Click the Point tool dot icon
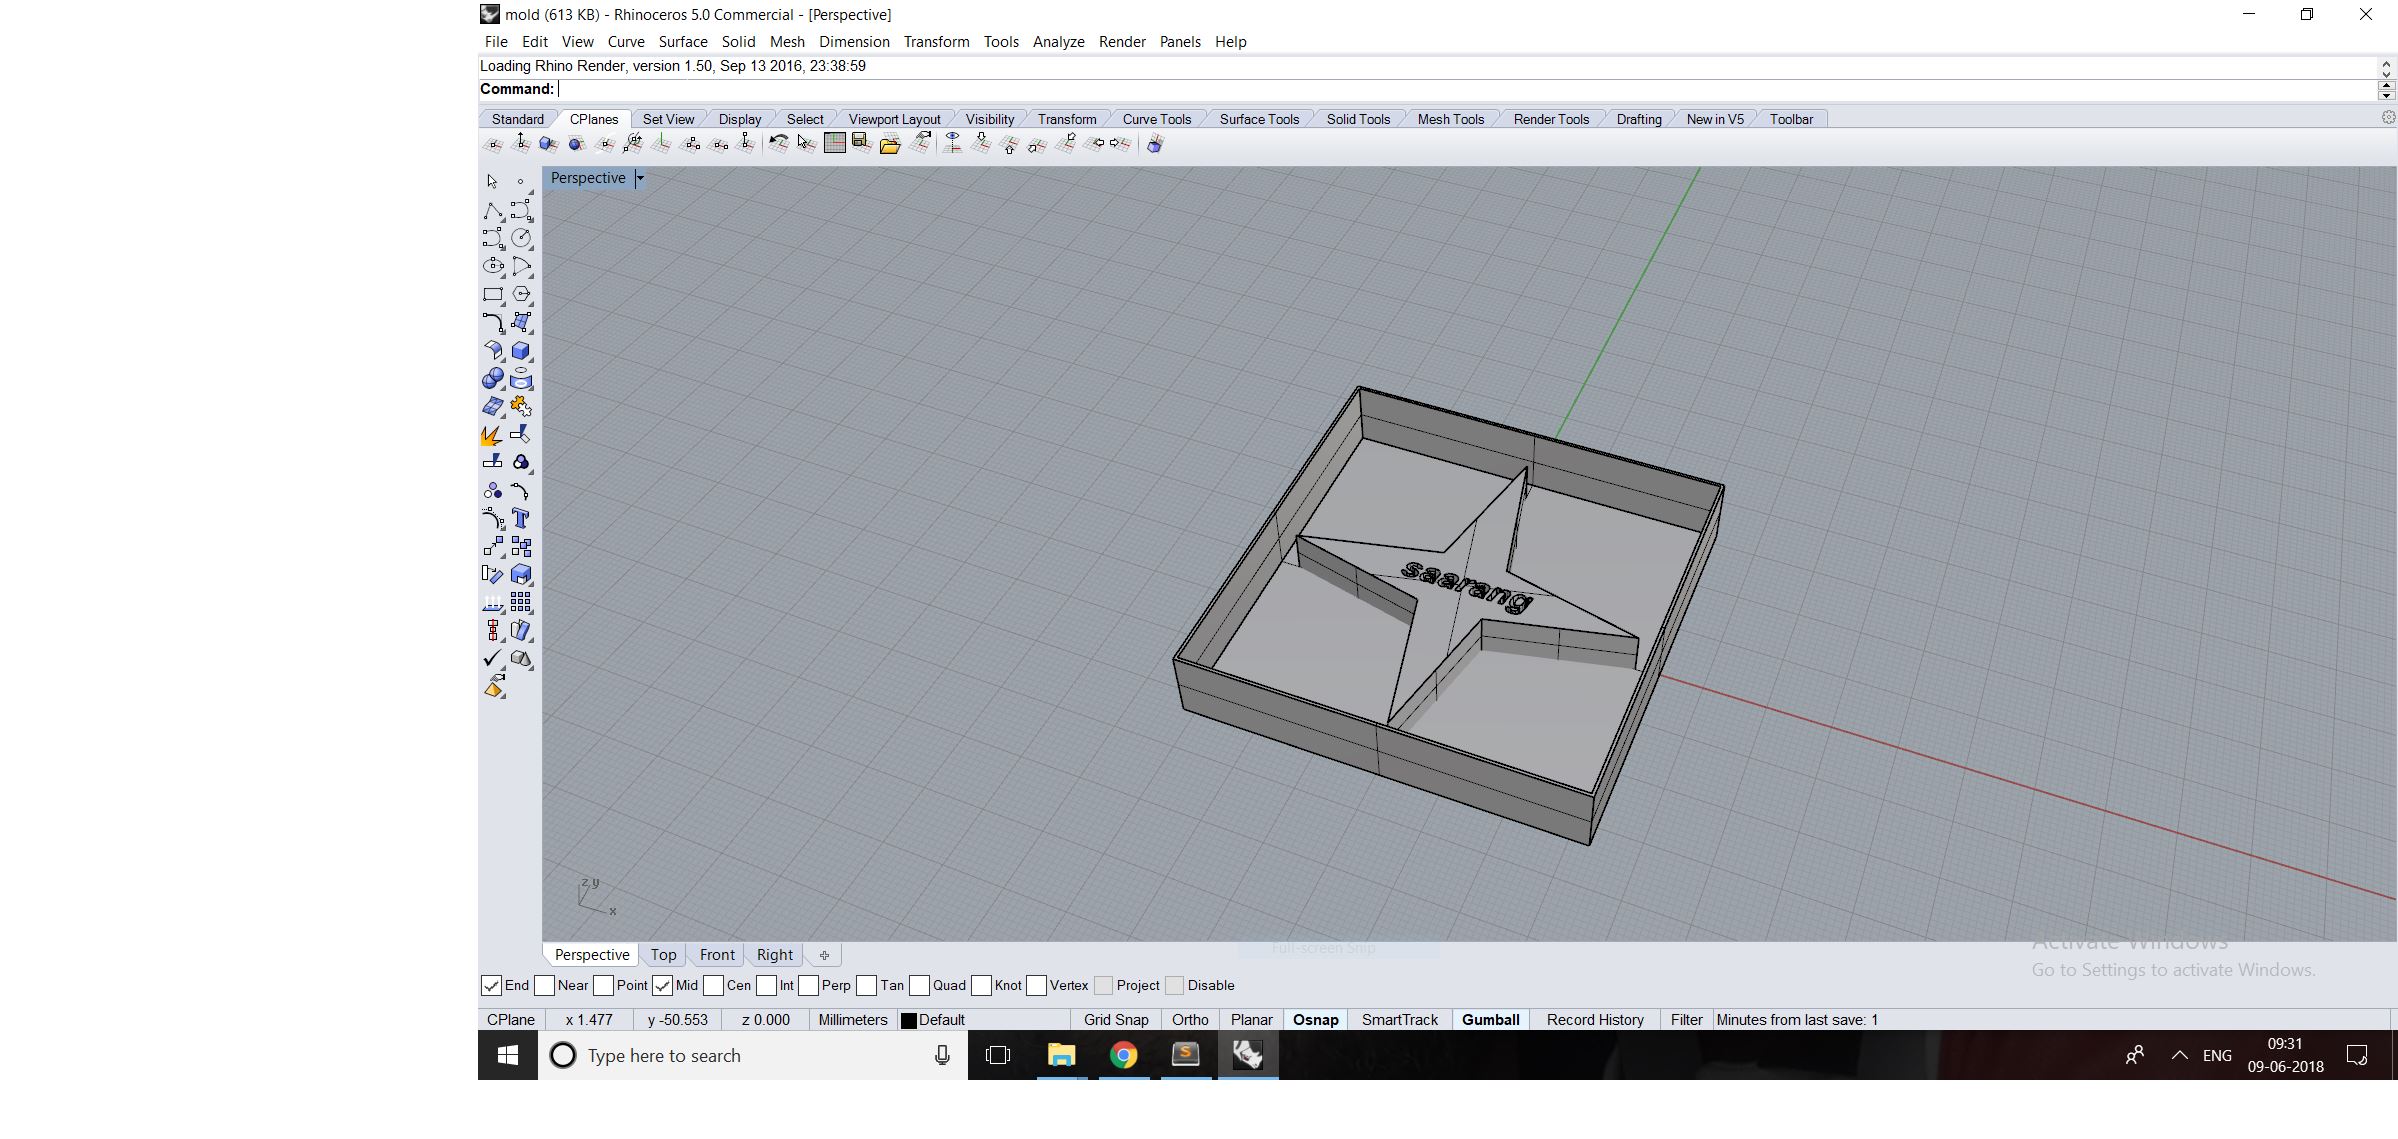Screen dimensions: 2398x1139 [x=521, y=181]
